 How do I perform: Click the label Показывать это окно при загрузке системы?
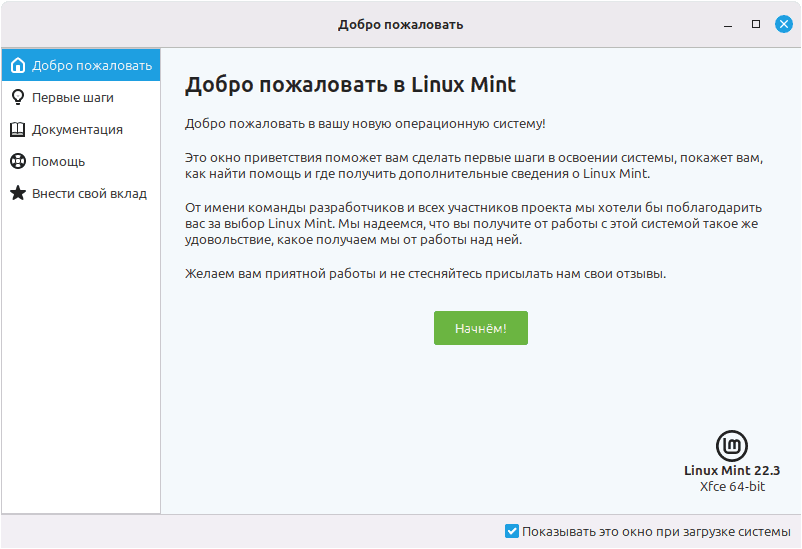pos(656,532)
